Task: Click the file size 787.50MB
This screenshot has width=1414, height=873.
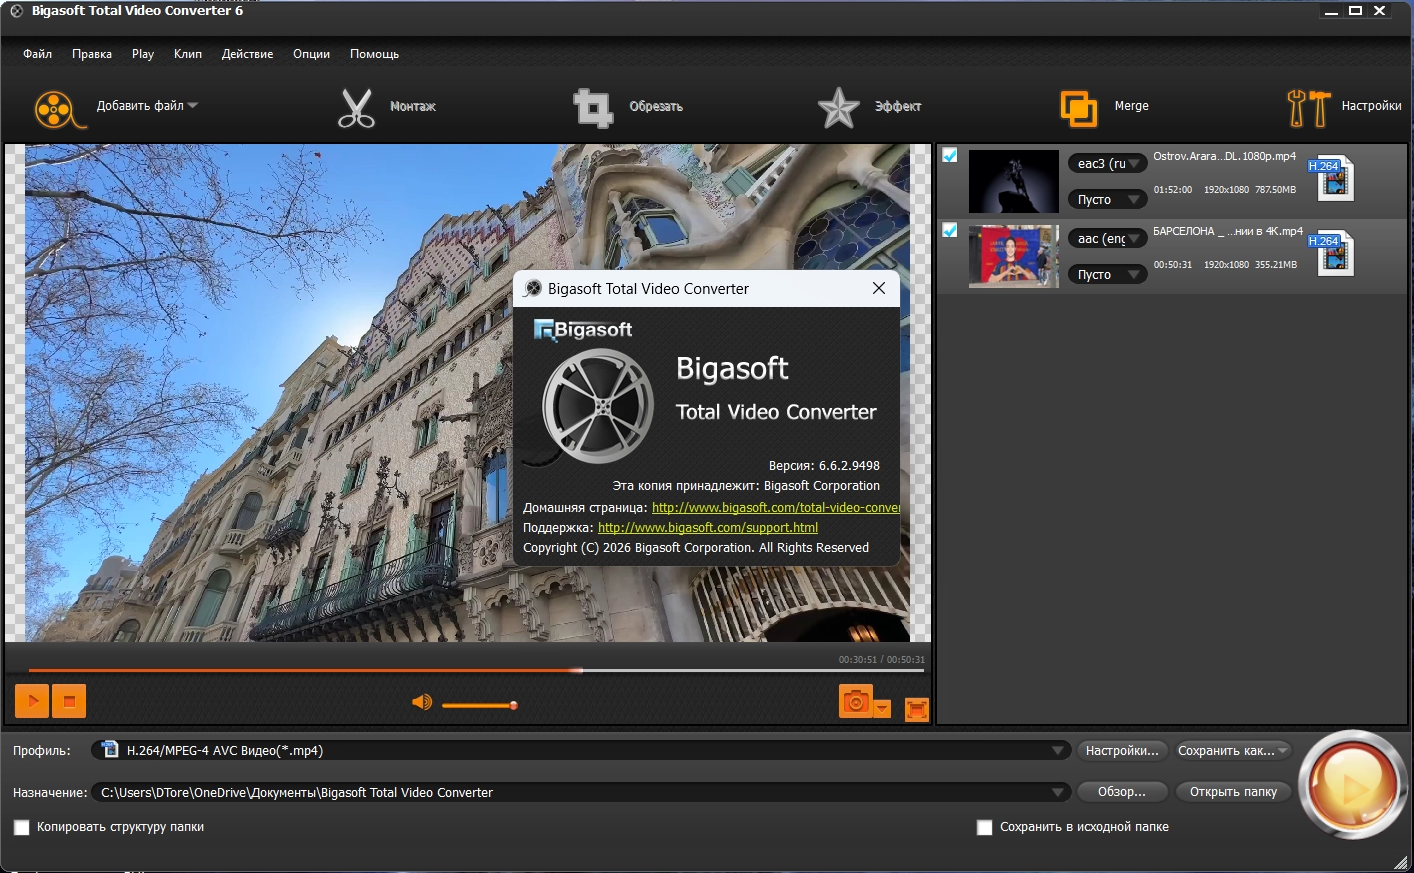Action: [x=1275, y=190]
